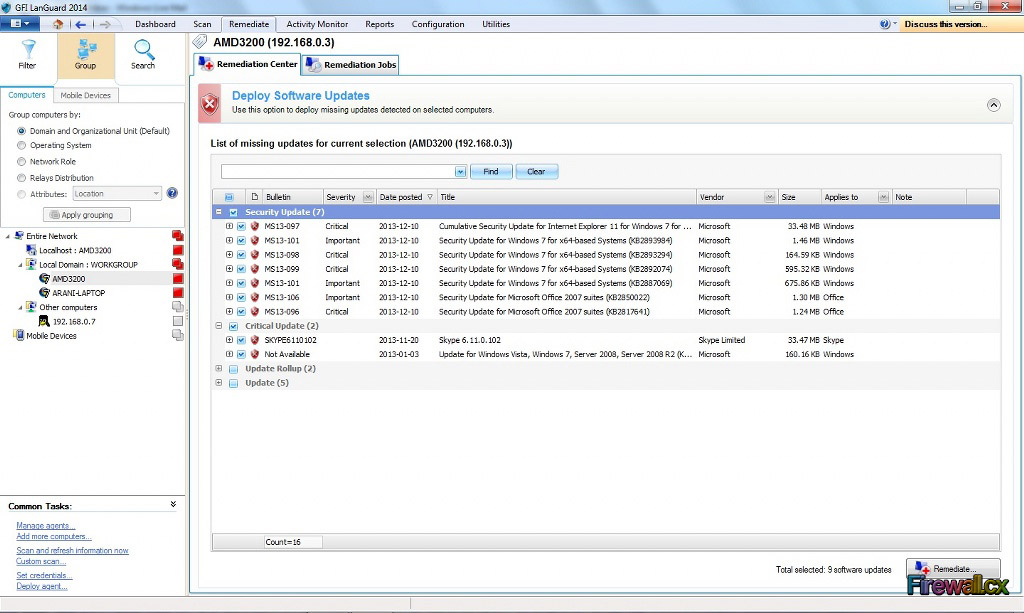The width and height of the screenshot is (1024, 613).
Task: Open the Activity Monitor menu tab
Action: tap(317, 24)
